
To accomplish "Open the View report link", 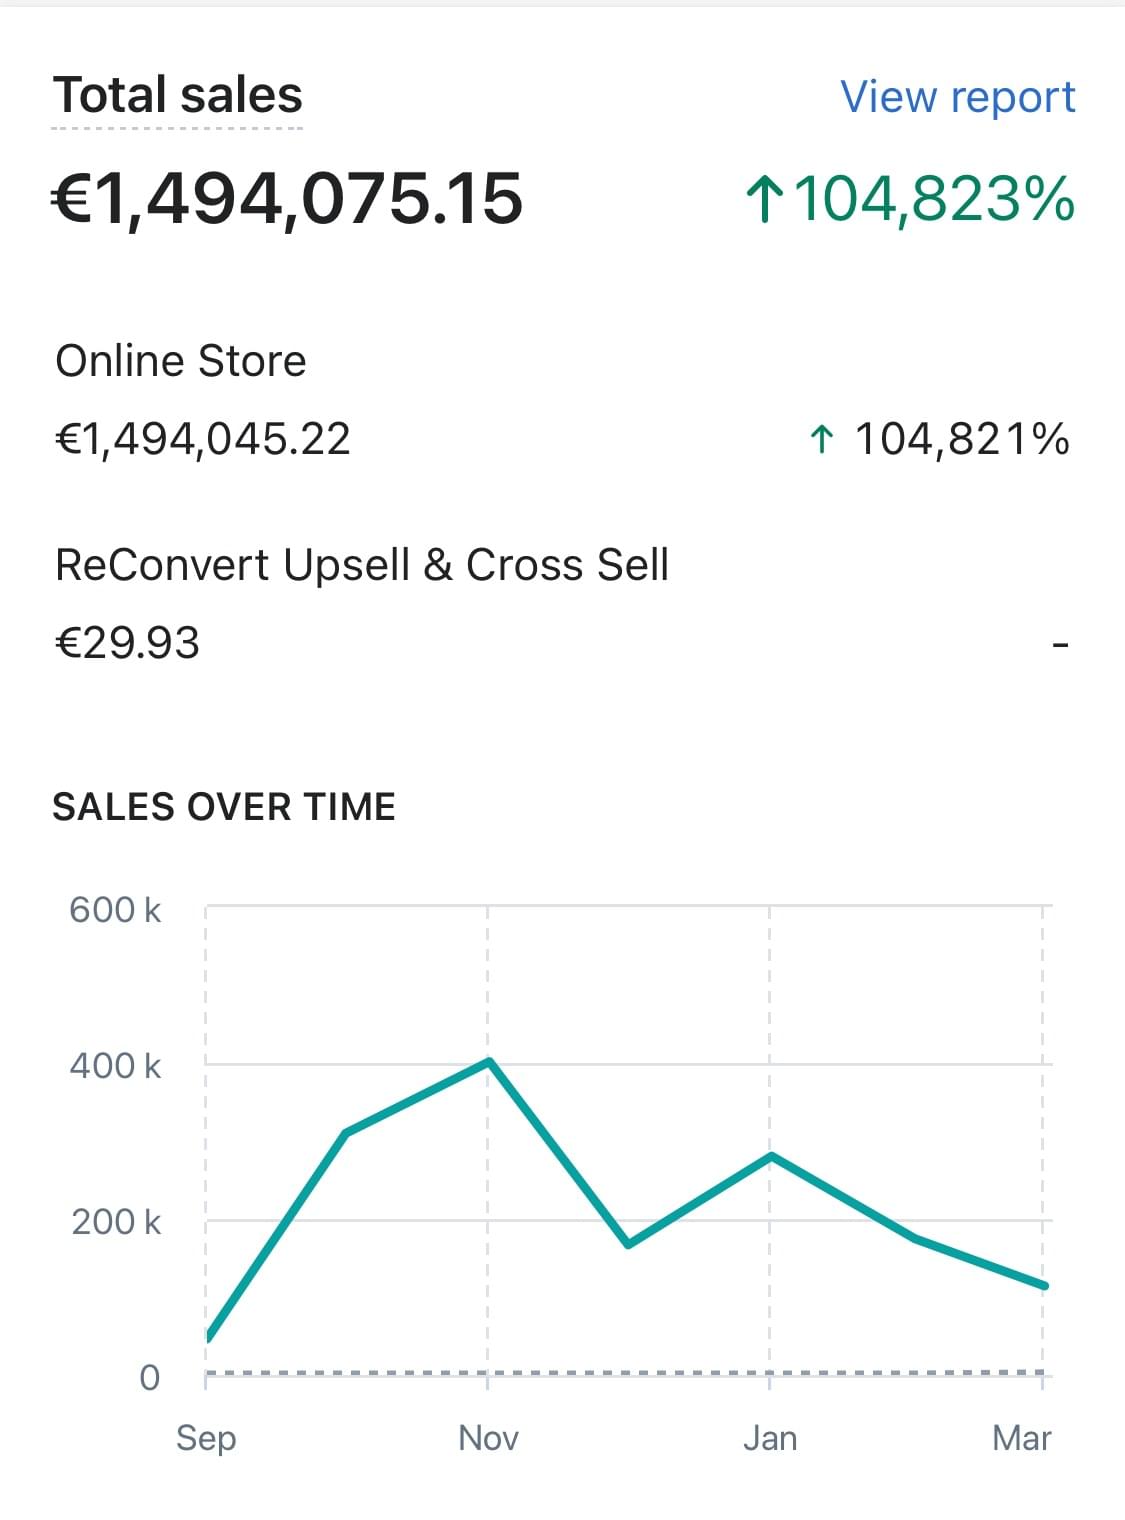I will (x=957, y=97).
